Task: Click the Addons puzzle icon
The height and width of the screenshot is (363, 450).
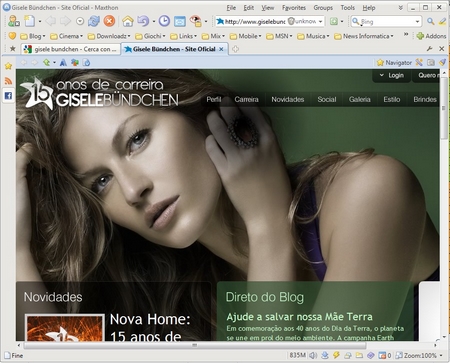Action: pyautogui.click(x=420, y=36)
